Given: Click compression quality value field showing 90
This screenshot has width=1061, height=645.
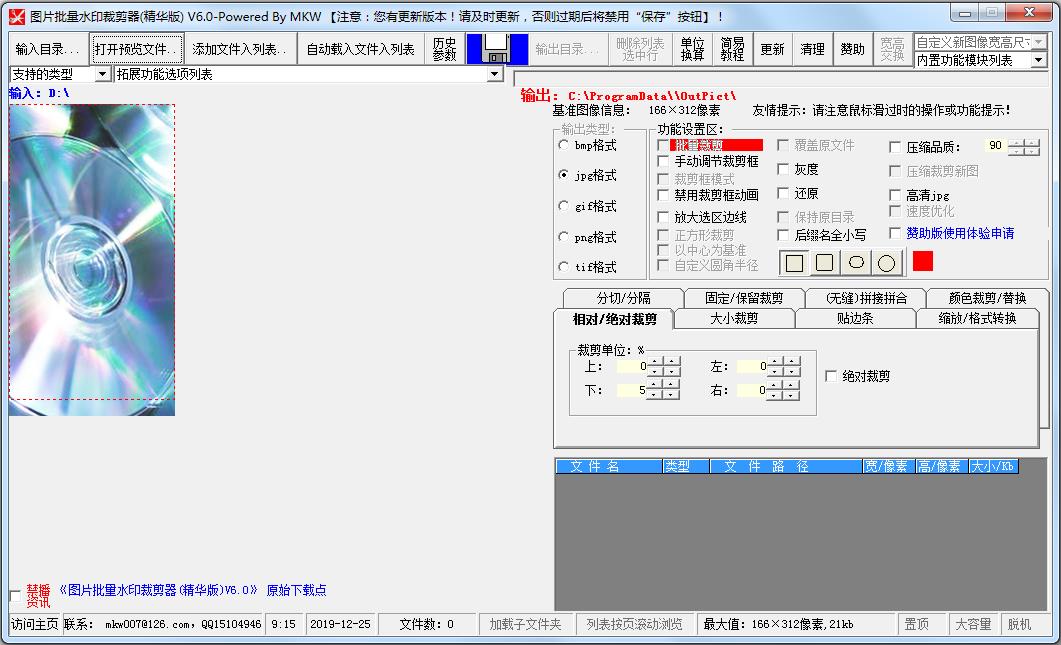Looking at the screenshot, I should (x=993, y=146).
